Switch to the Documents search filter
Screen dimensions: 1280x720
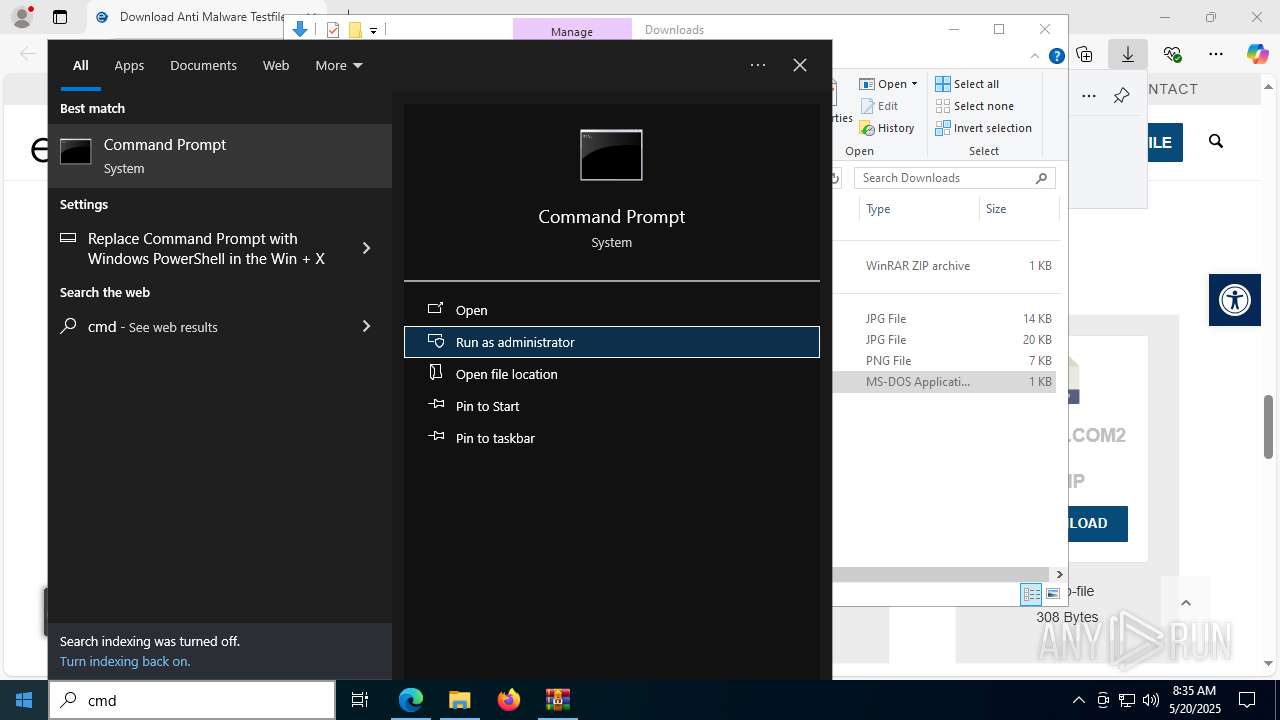(203, 65)
